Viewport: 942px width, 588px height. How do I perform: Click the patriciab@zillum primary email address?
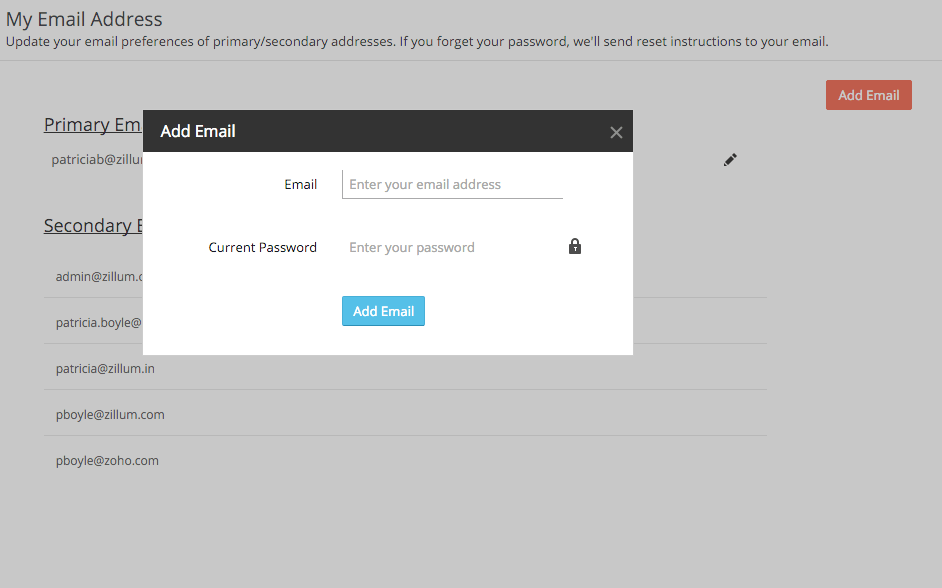[x=97, y=159]
